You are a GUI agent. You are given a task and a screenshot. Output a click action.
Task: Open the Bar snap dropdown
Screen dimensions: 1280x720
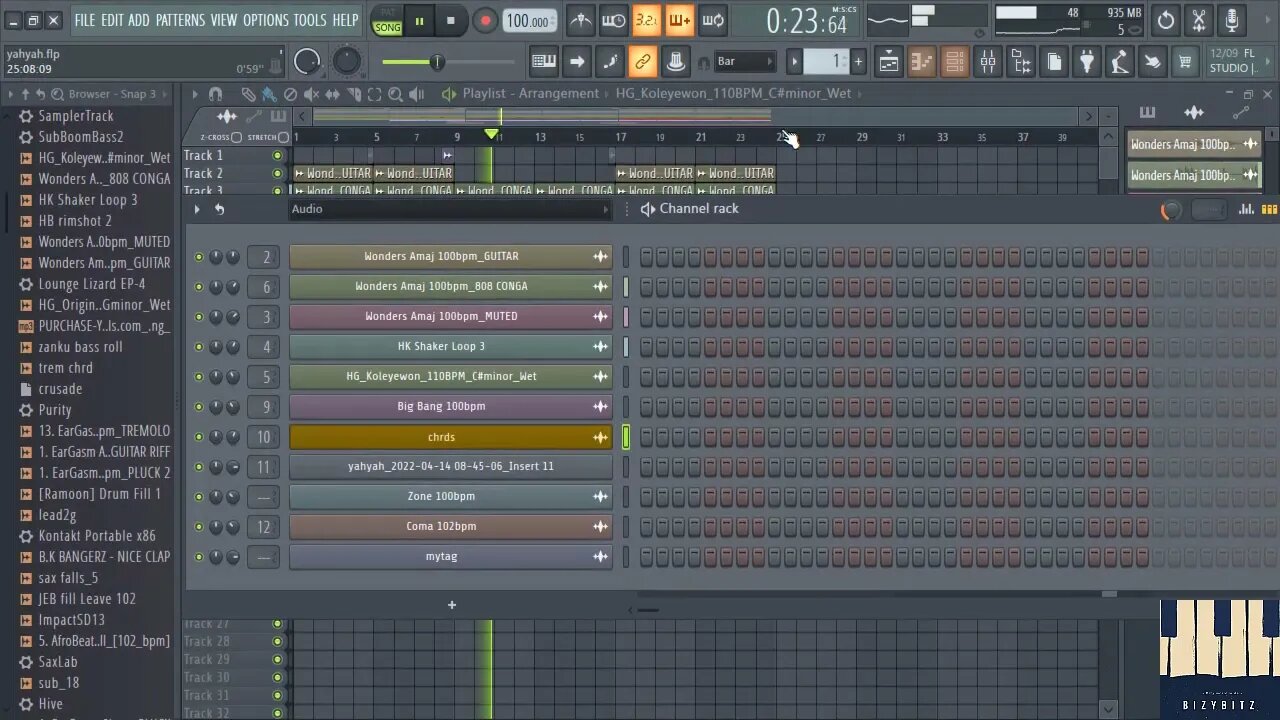744,62
